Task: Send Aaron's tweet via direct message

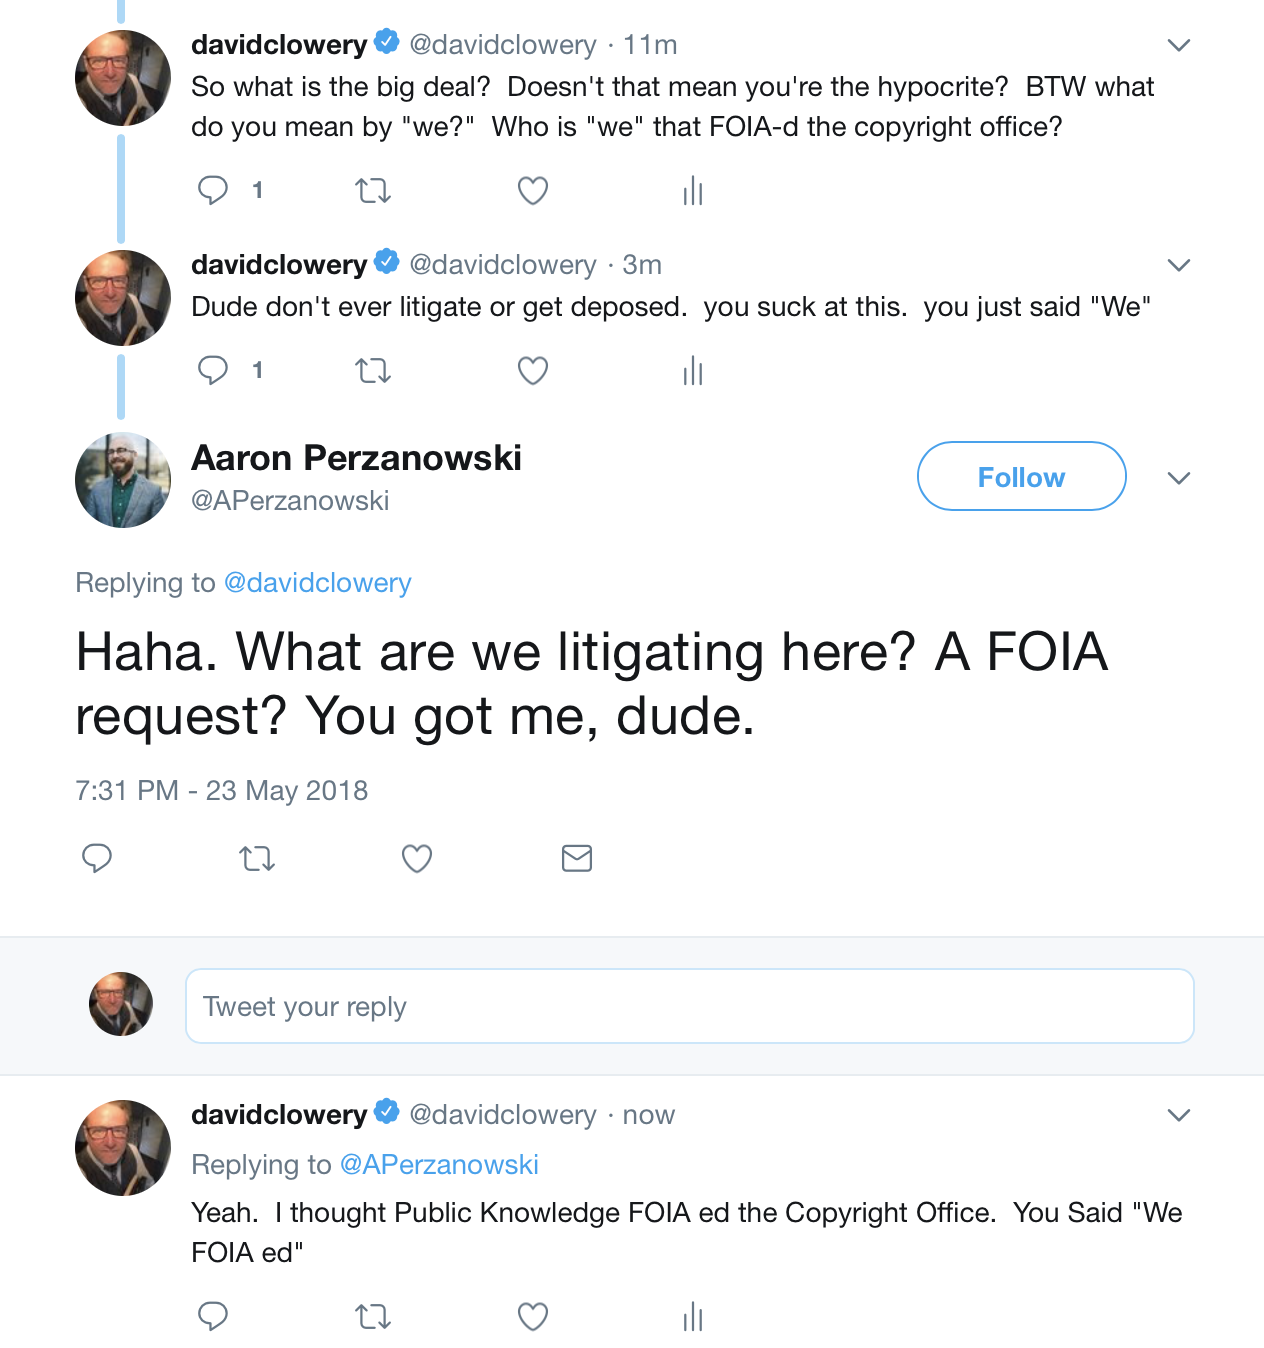Action: click(x=577, y=858)
